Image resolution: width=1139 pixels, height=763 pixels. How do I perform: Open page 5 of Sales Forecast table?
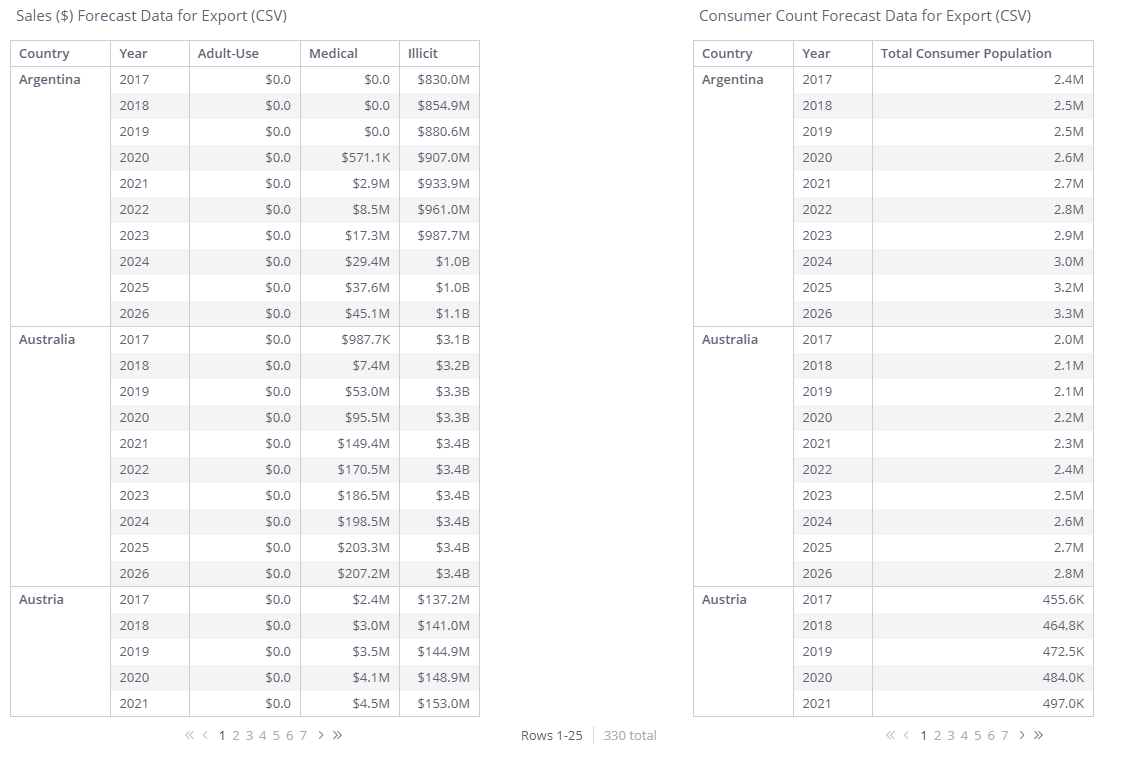pyautogui.click(x=276, y=735)
